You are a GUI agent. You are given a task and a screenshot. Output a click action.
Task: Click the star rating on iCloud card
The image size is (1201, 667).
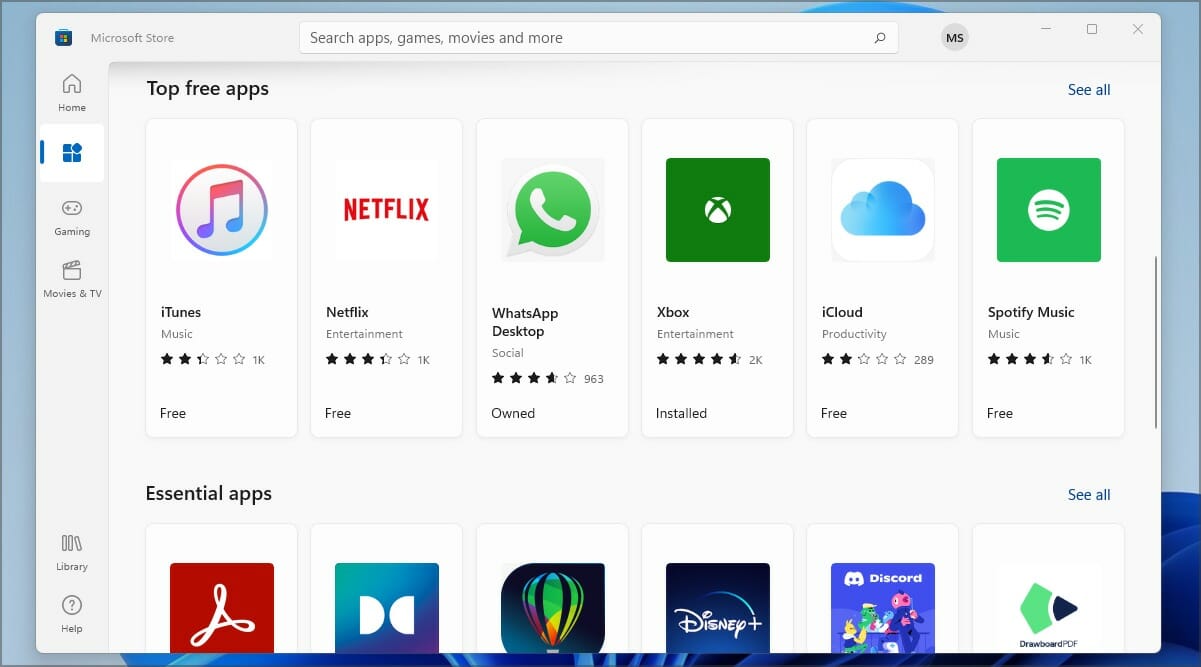point(864,359)
